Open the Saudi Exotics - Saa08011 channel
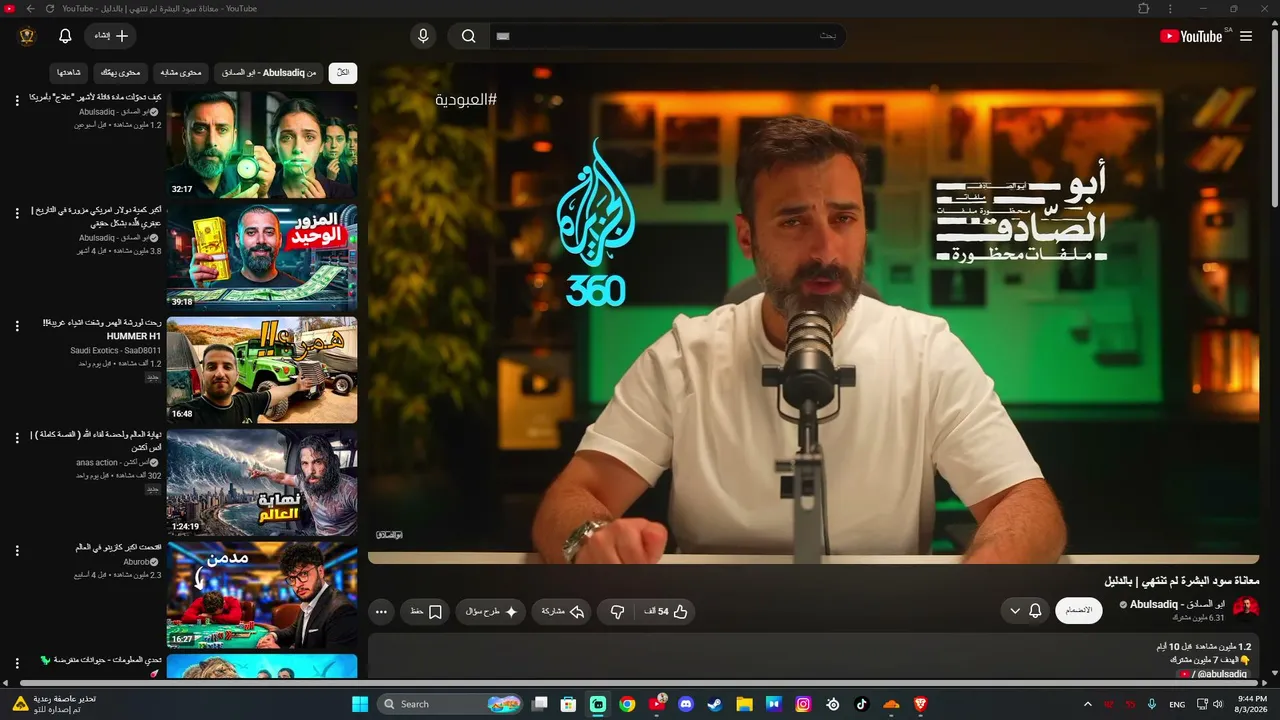This screenshot has height=720, width=1280. click(116, 351)
